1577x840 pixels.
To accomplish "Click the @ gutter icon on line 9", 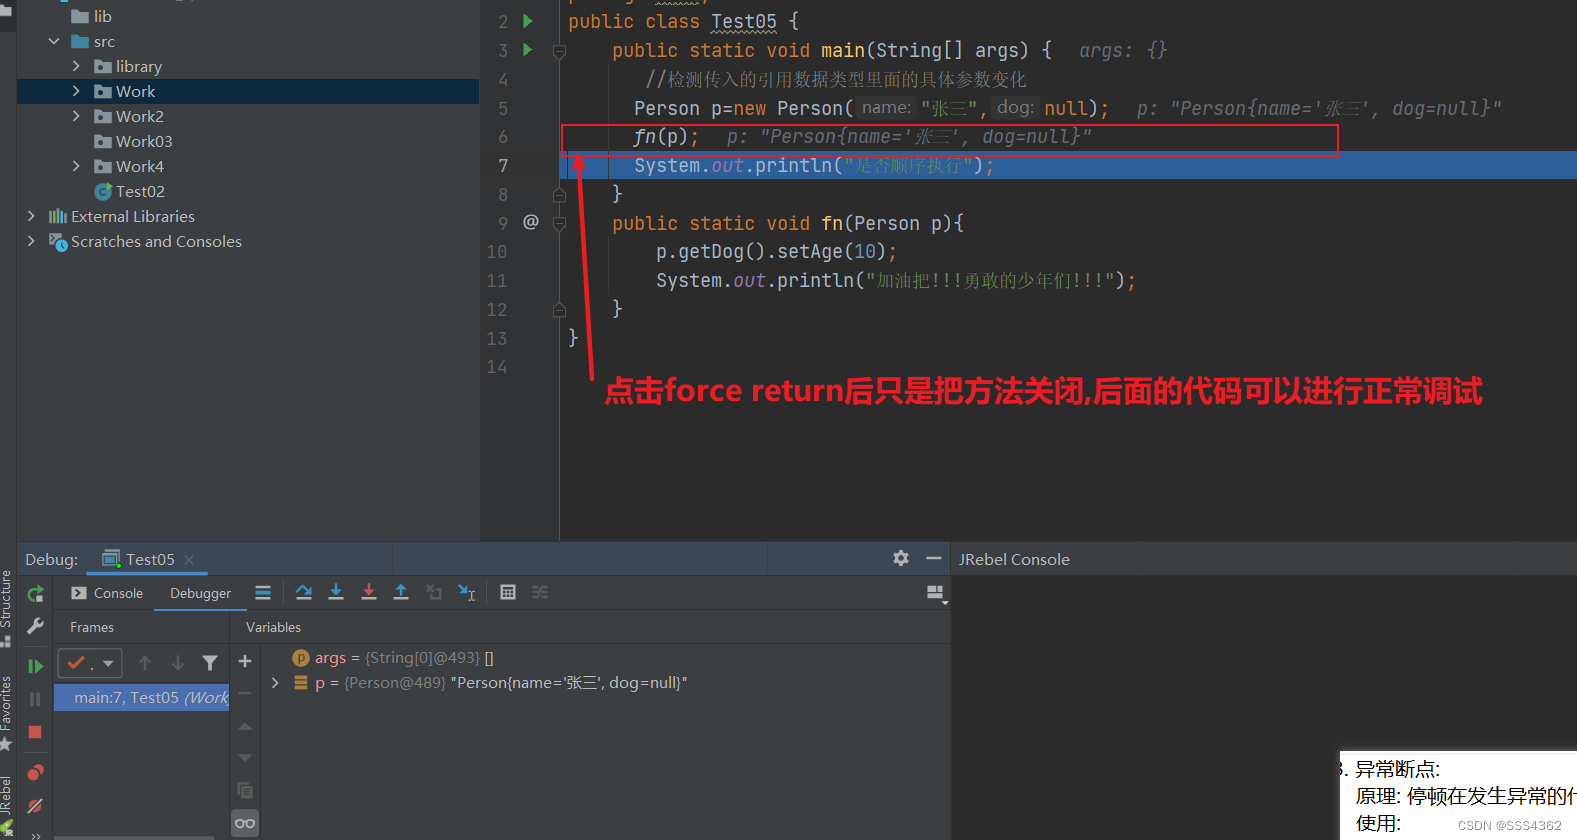I will 531,222.
